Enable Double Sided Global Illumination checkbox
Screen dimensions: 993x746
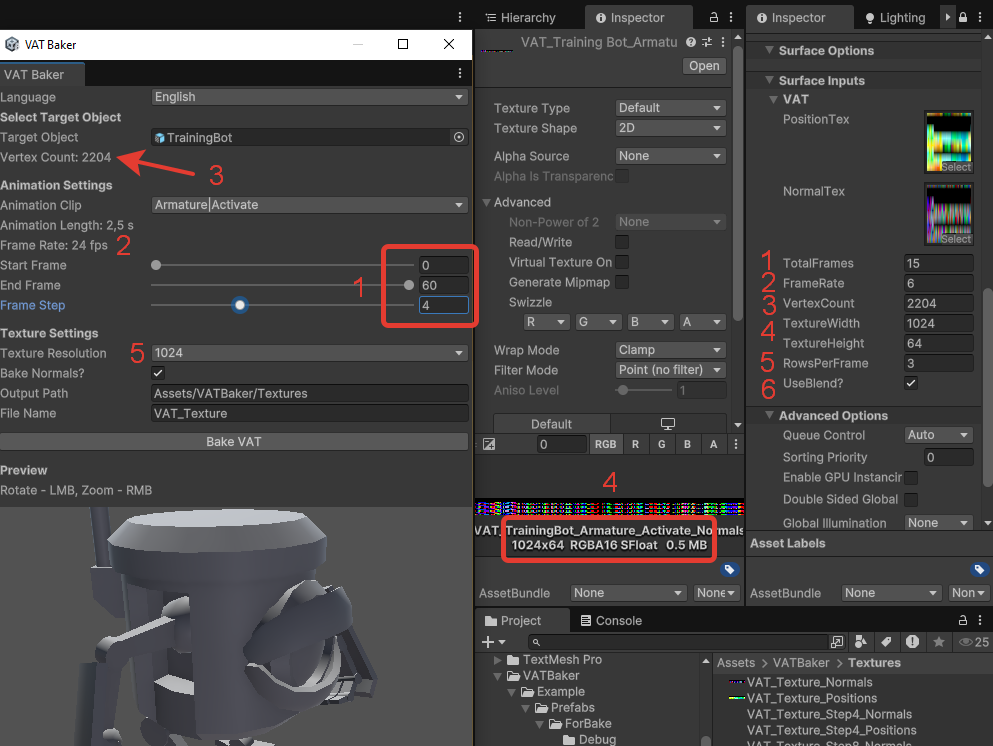click(x=911, y=500)
